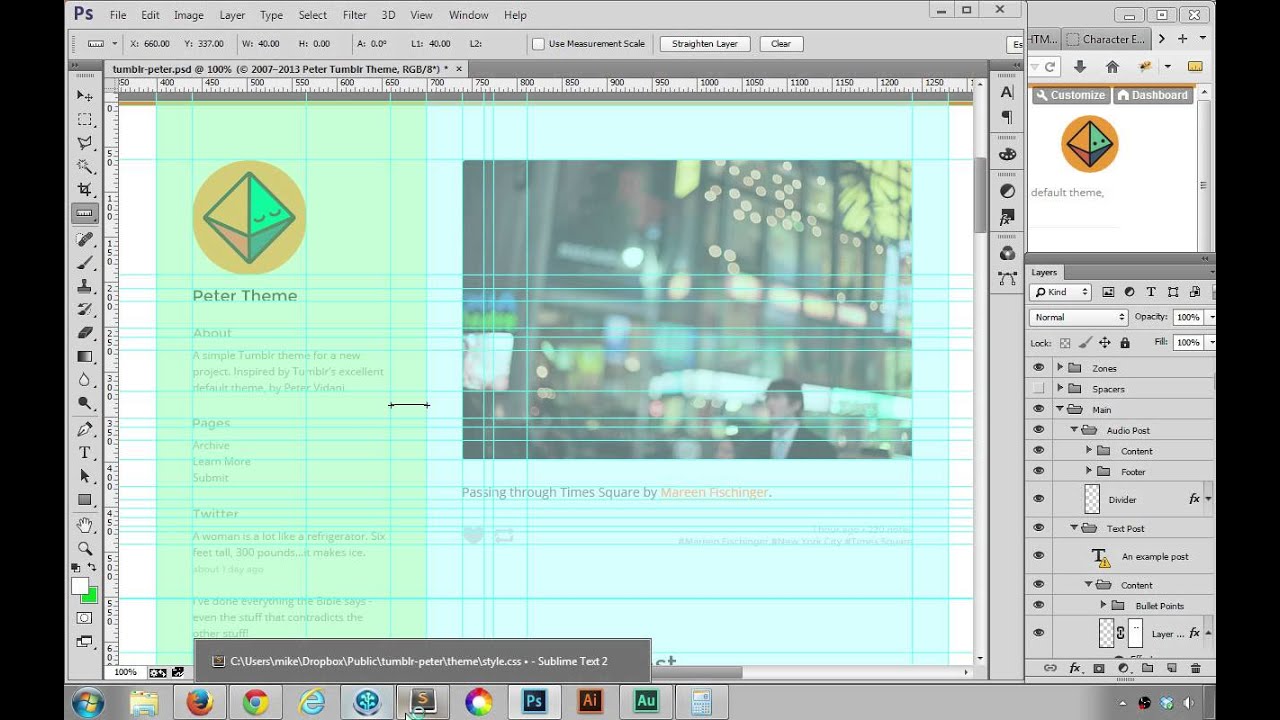Select the Polygonal Lasso tool

click(85, 143)
